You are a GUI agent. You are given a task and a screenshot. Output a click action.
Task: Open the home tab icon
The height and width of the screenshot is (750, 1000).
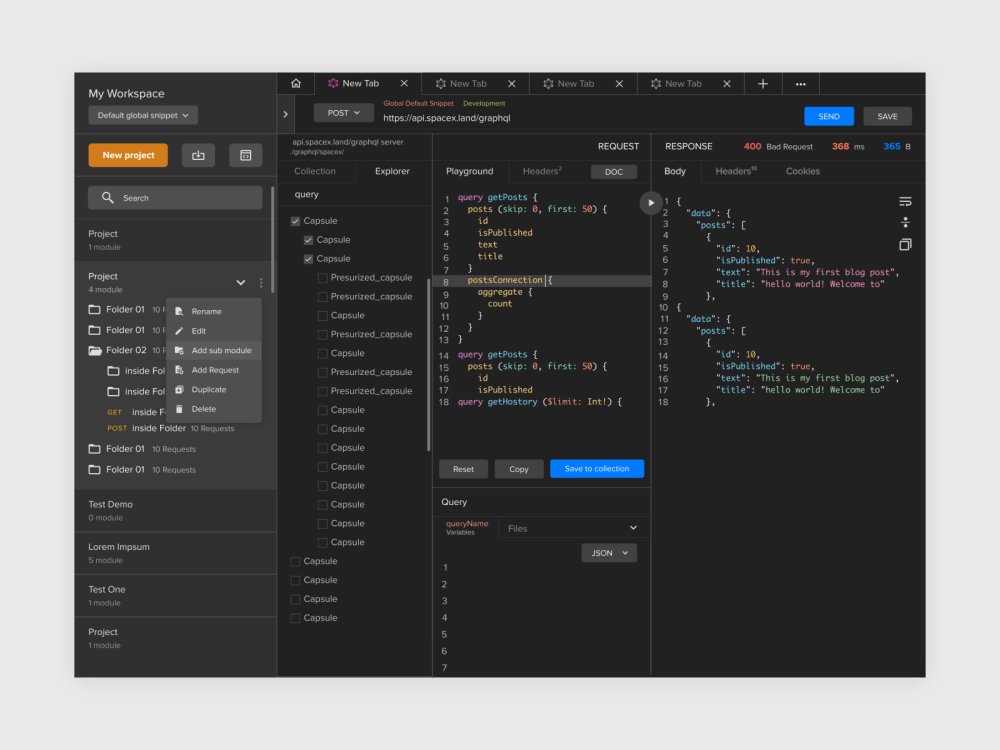click(296, 84)
